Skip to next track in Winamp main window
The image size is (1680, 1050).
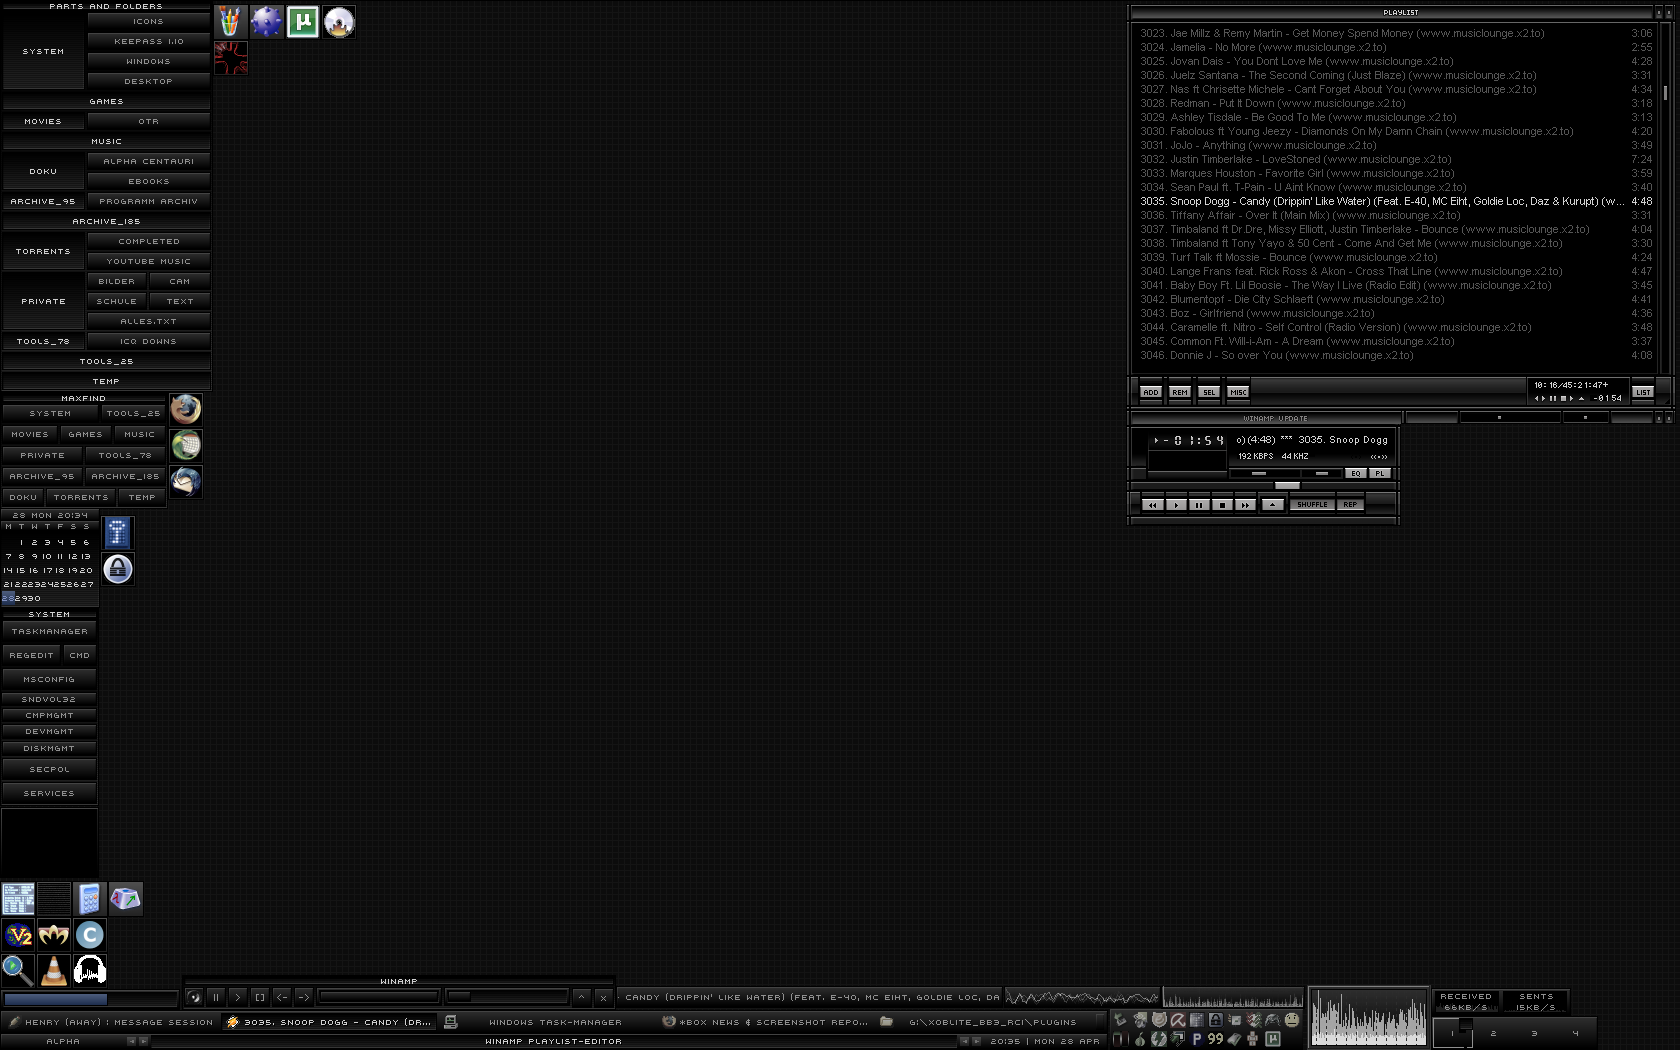[x=1245, y=505]
